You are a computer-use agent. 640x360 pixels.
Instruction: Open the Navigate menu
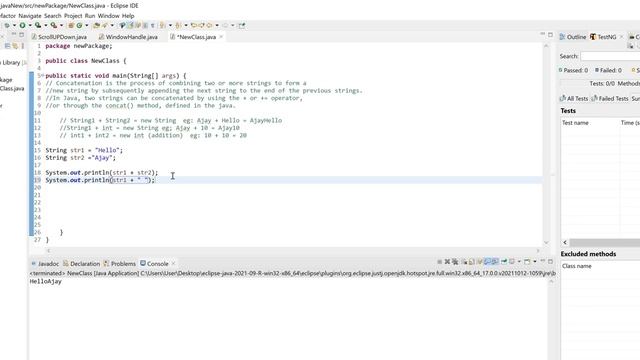30,16
